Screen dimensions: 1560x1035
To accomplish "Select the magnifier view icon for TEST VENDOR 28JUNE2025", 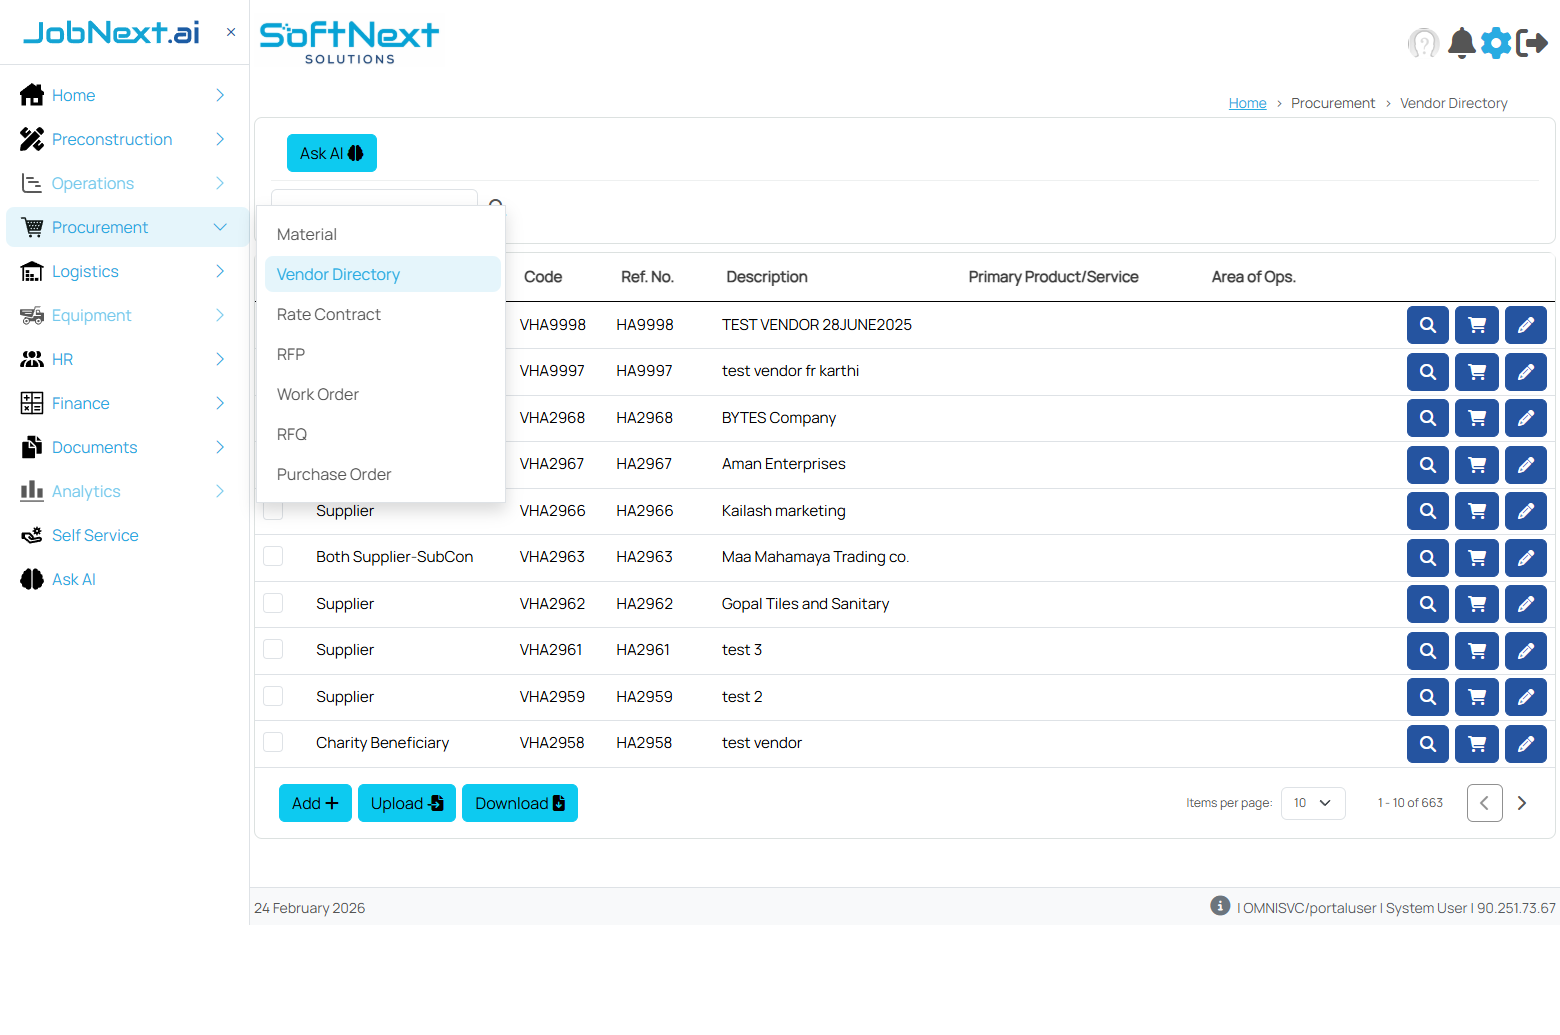I will (1427, 324).
